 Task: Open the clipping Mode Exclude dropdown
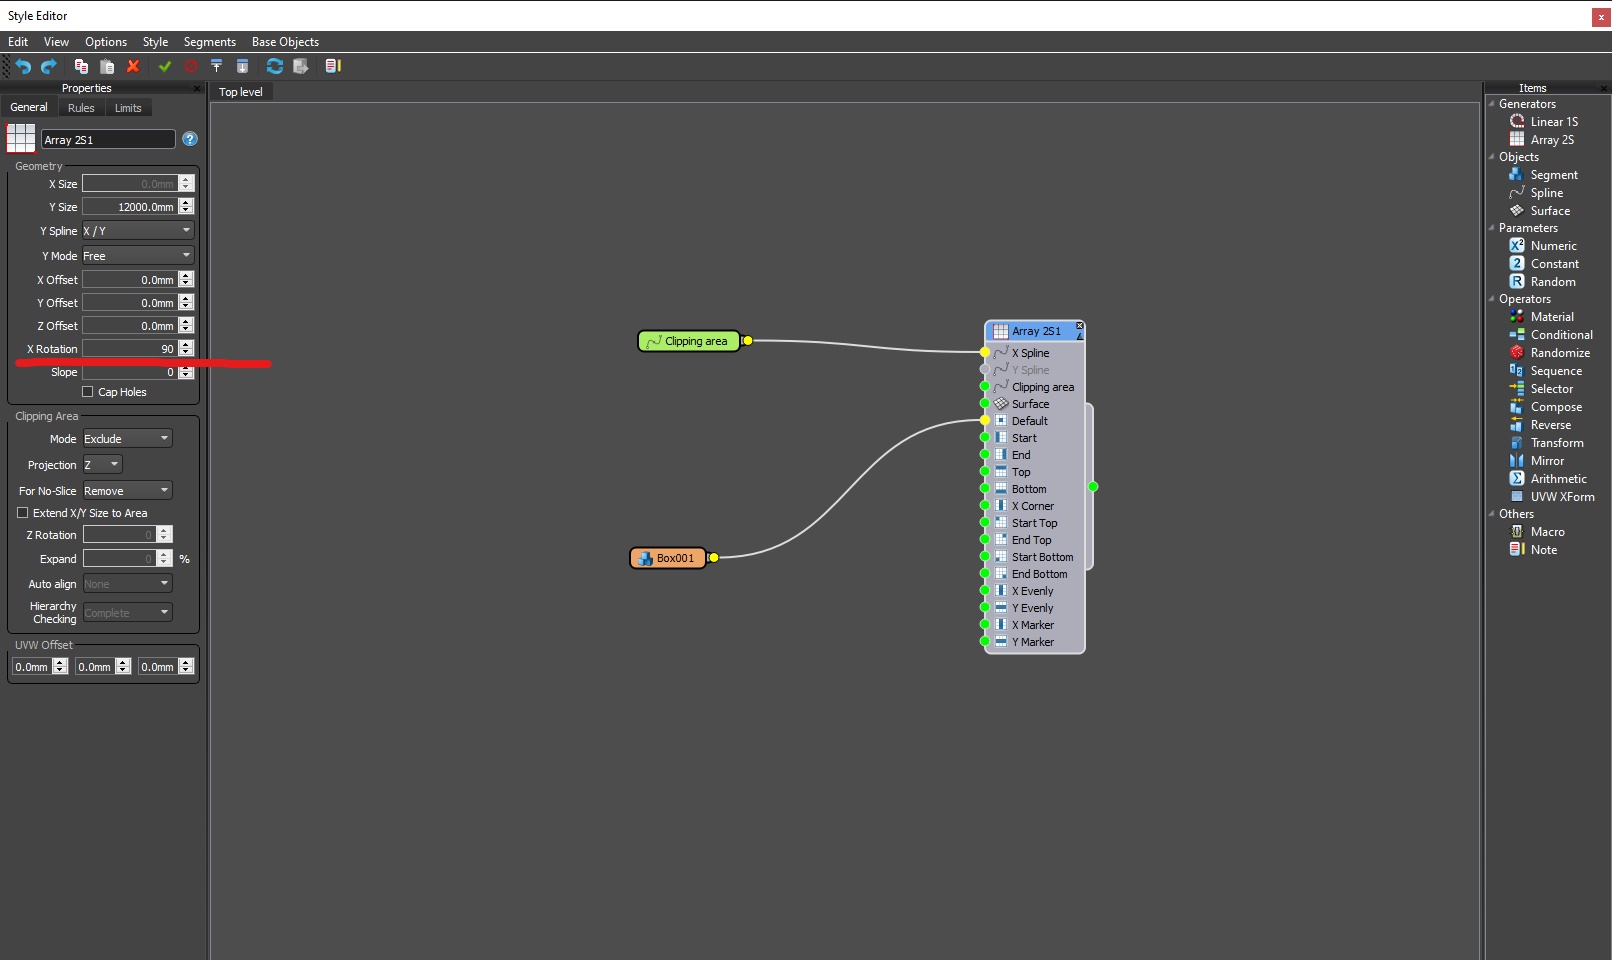coord(127,439)
